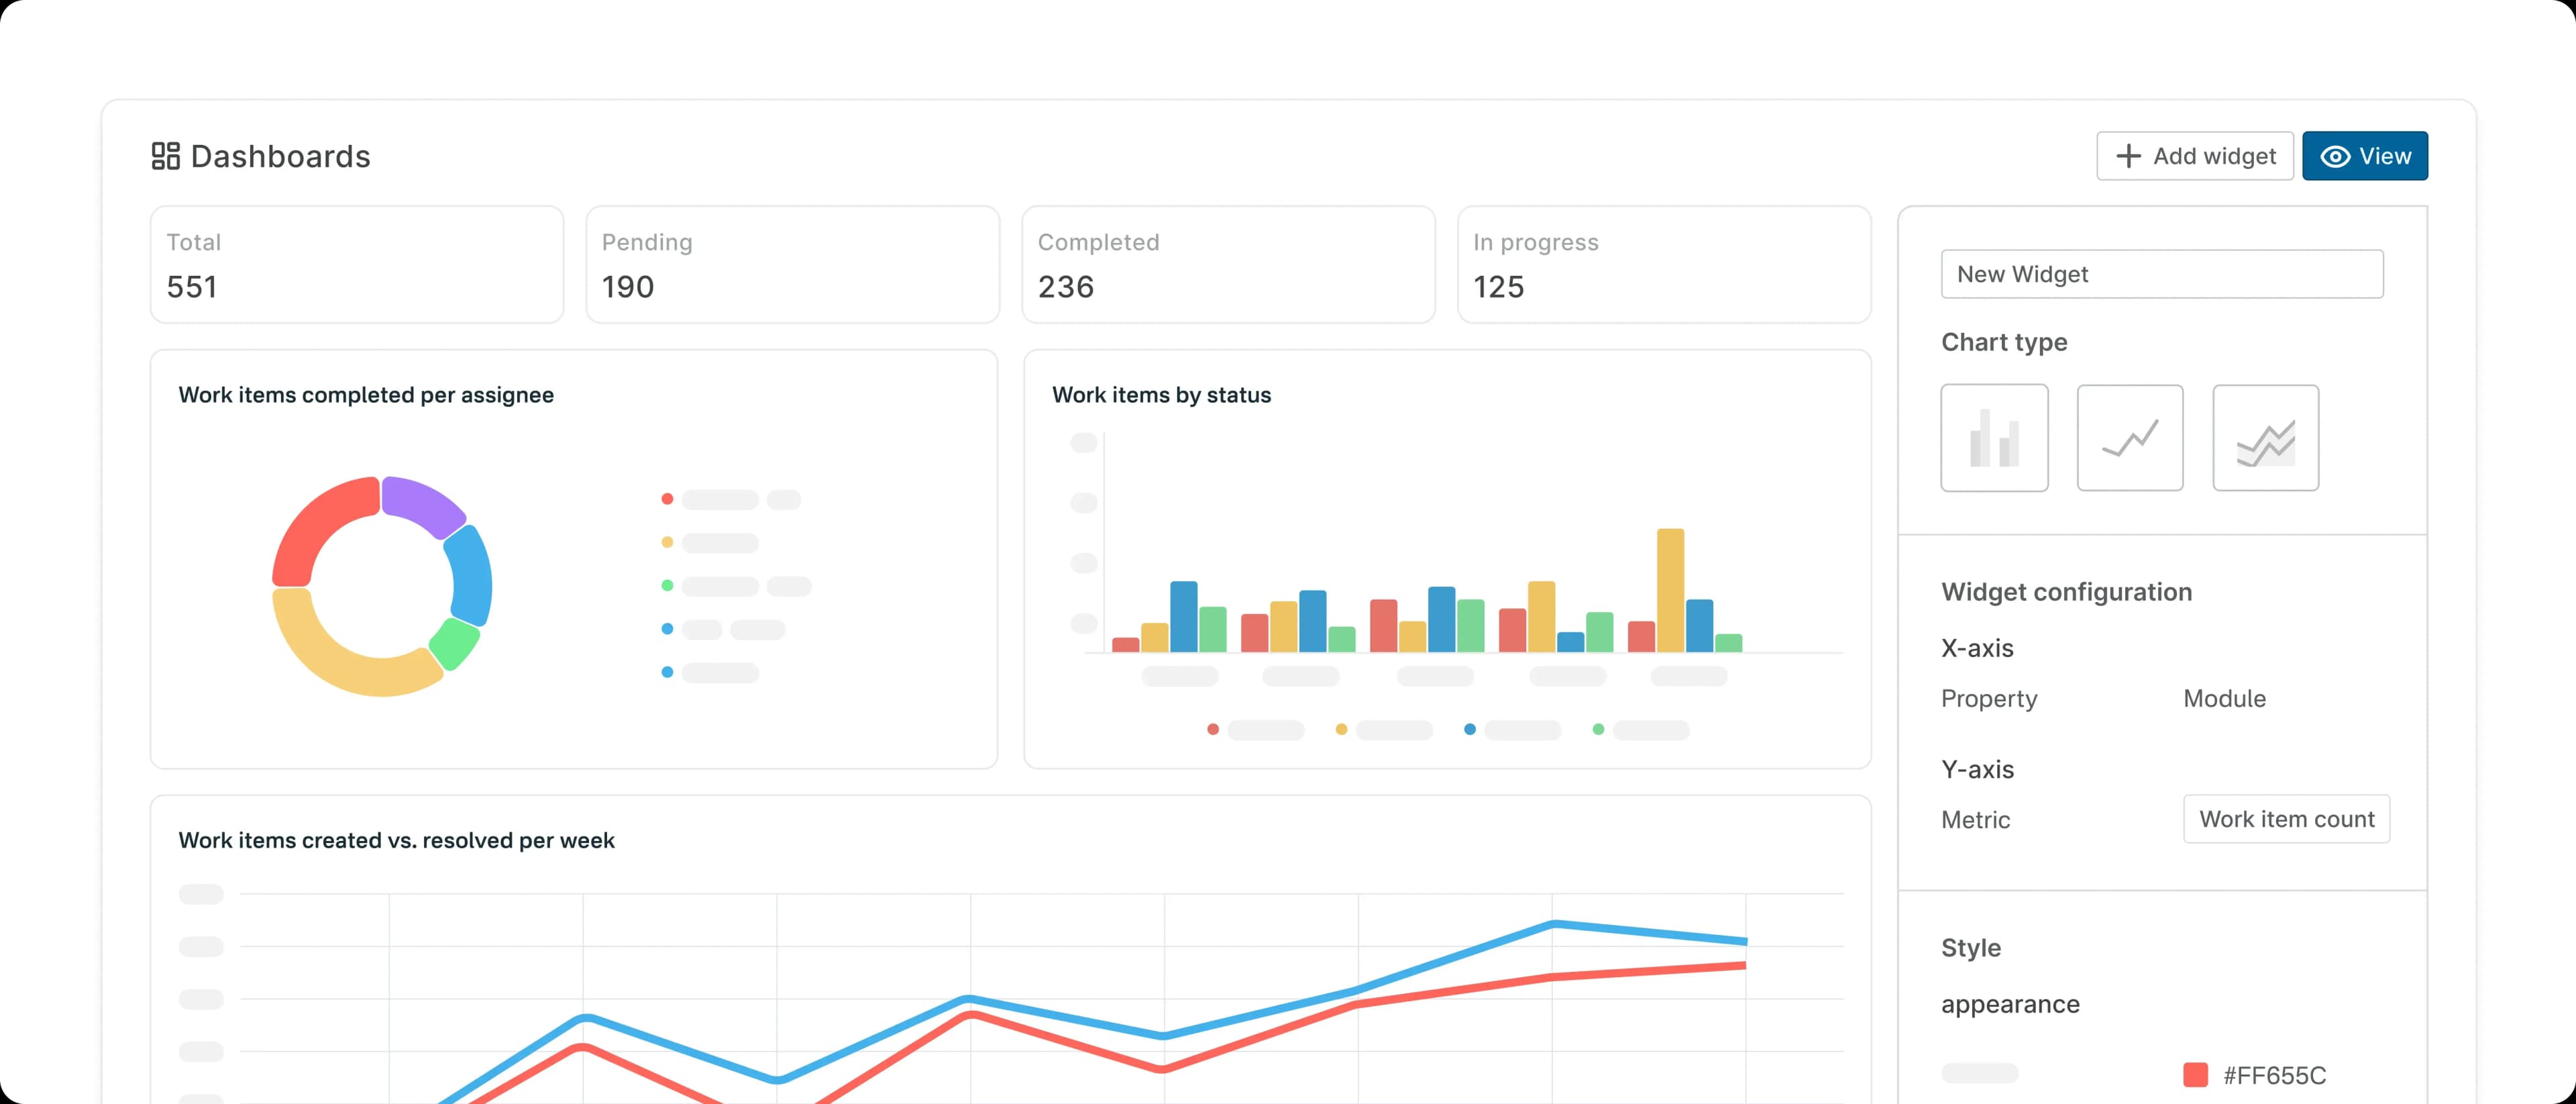Click the New Widget name input field
The image size is (2576, 1104).
point(2162,274)
